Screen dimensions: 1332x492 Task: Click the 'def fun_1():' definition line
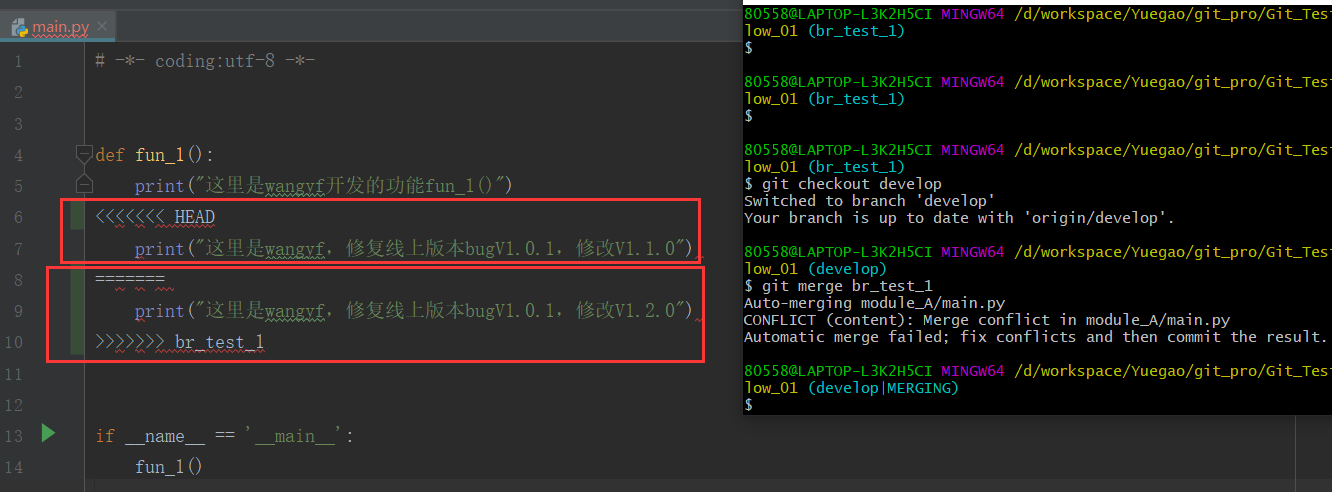coord(155,155)
